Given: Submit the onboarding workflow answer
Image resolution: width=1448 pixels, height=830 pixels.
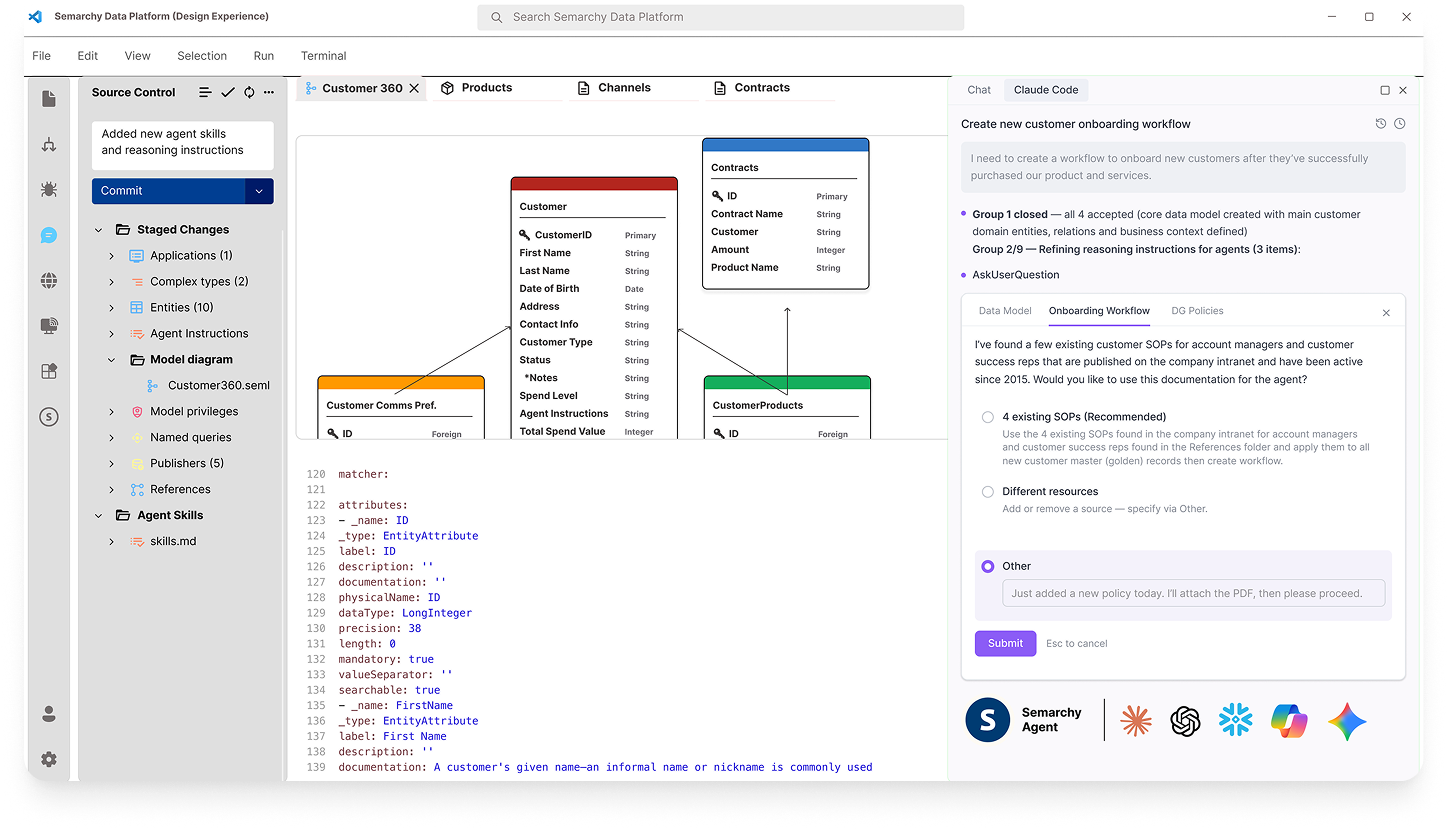Looking at the screenshot, I should click(x=1005, y=643).
